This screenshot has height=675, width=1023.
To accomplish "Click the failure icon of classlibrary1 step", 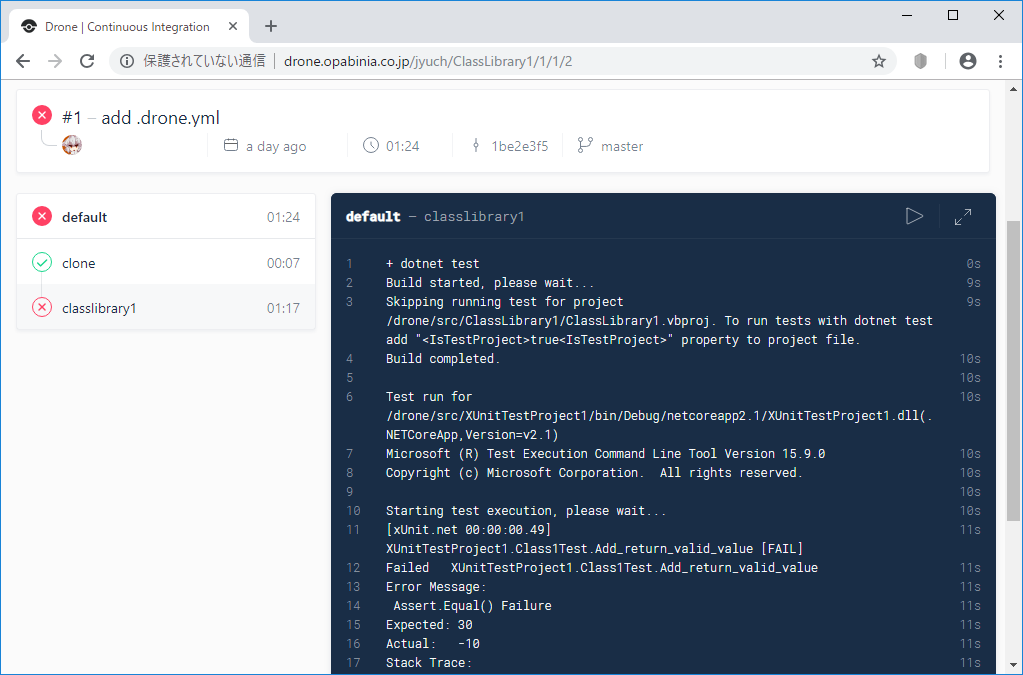I will (42, 307).
